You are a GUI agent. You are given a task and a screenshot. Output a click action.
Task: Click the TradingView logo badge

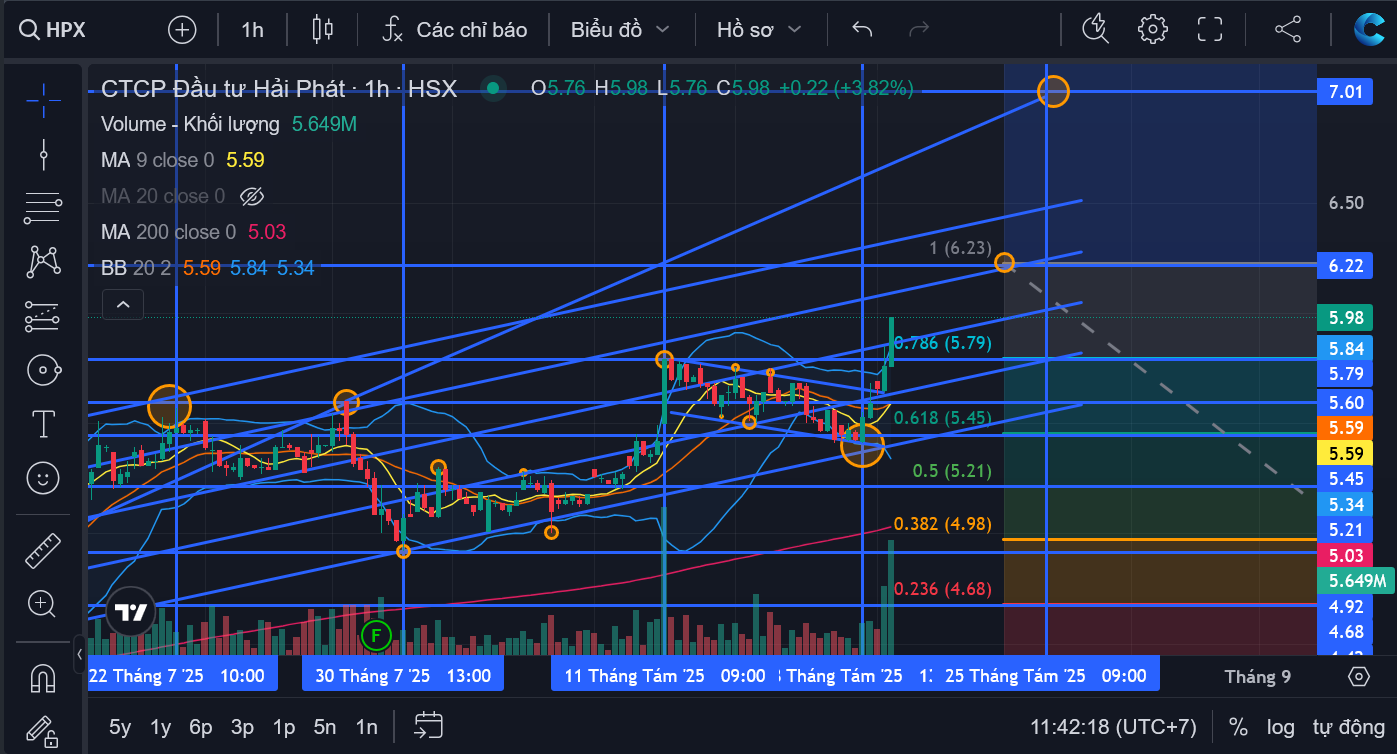(x=130, y=612)
